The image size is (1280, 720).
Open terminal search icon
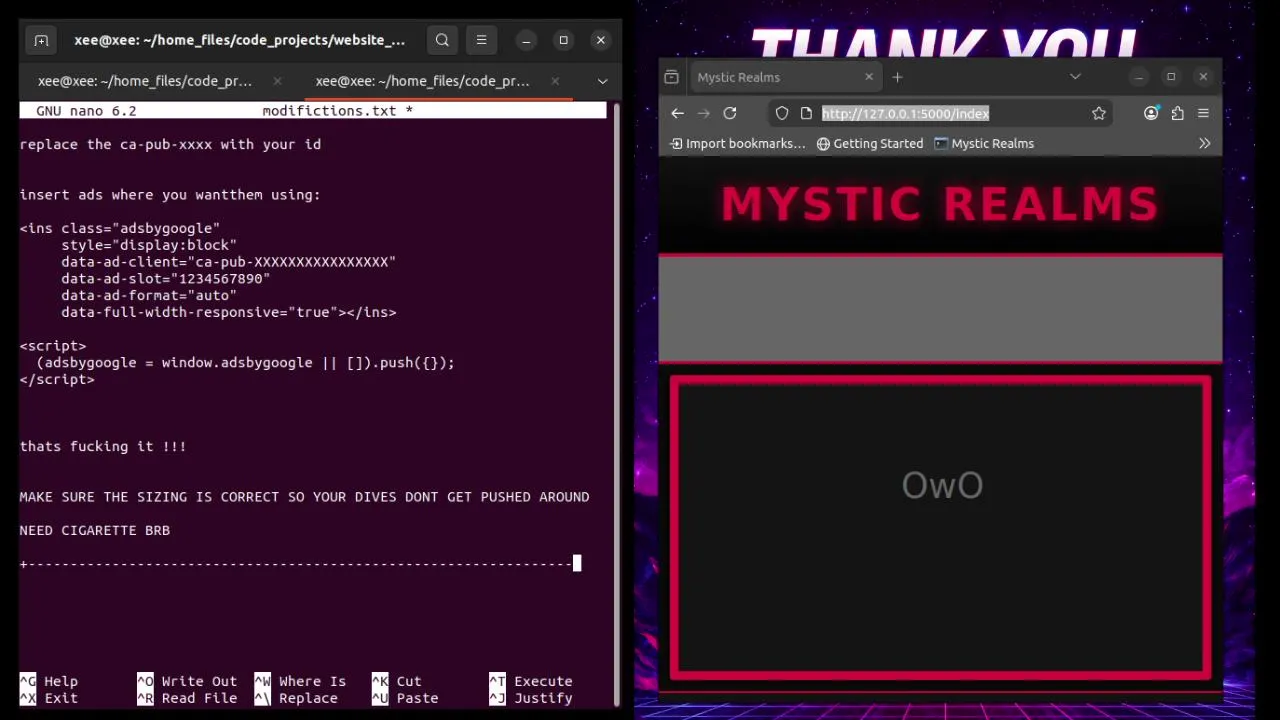442,40
